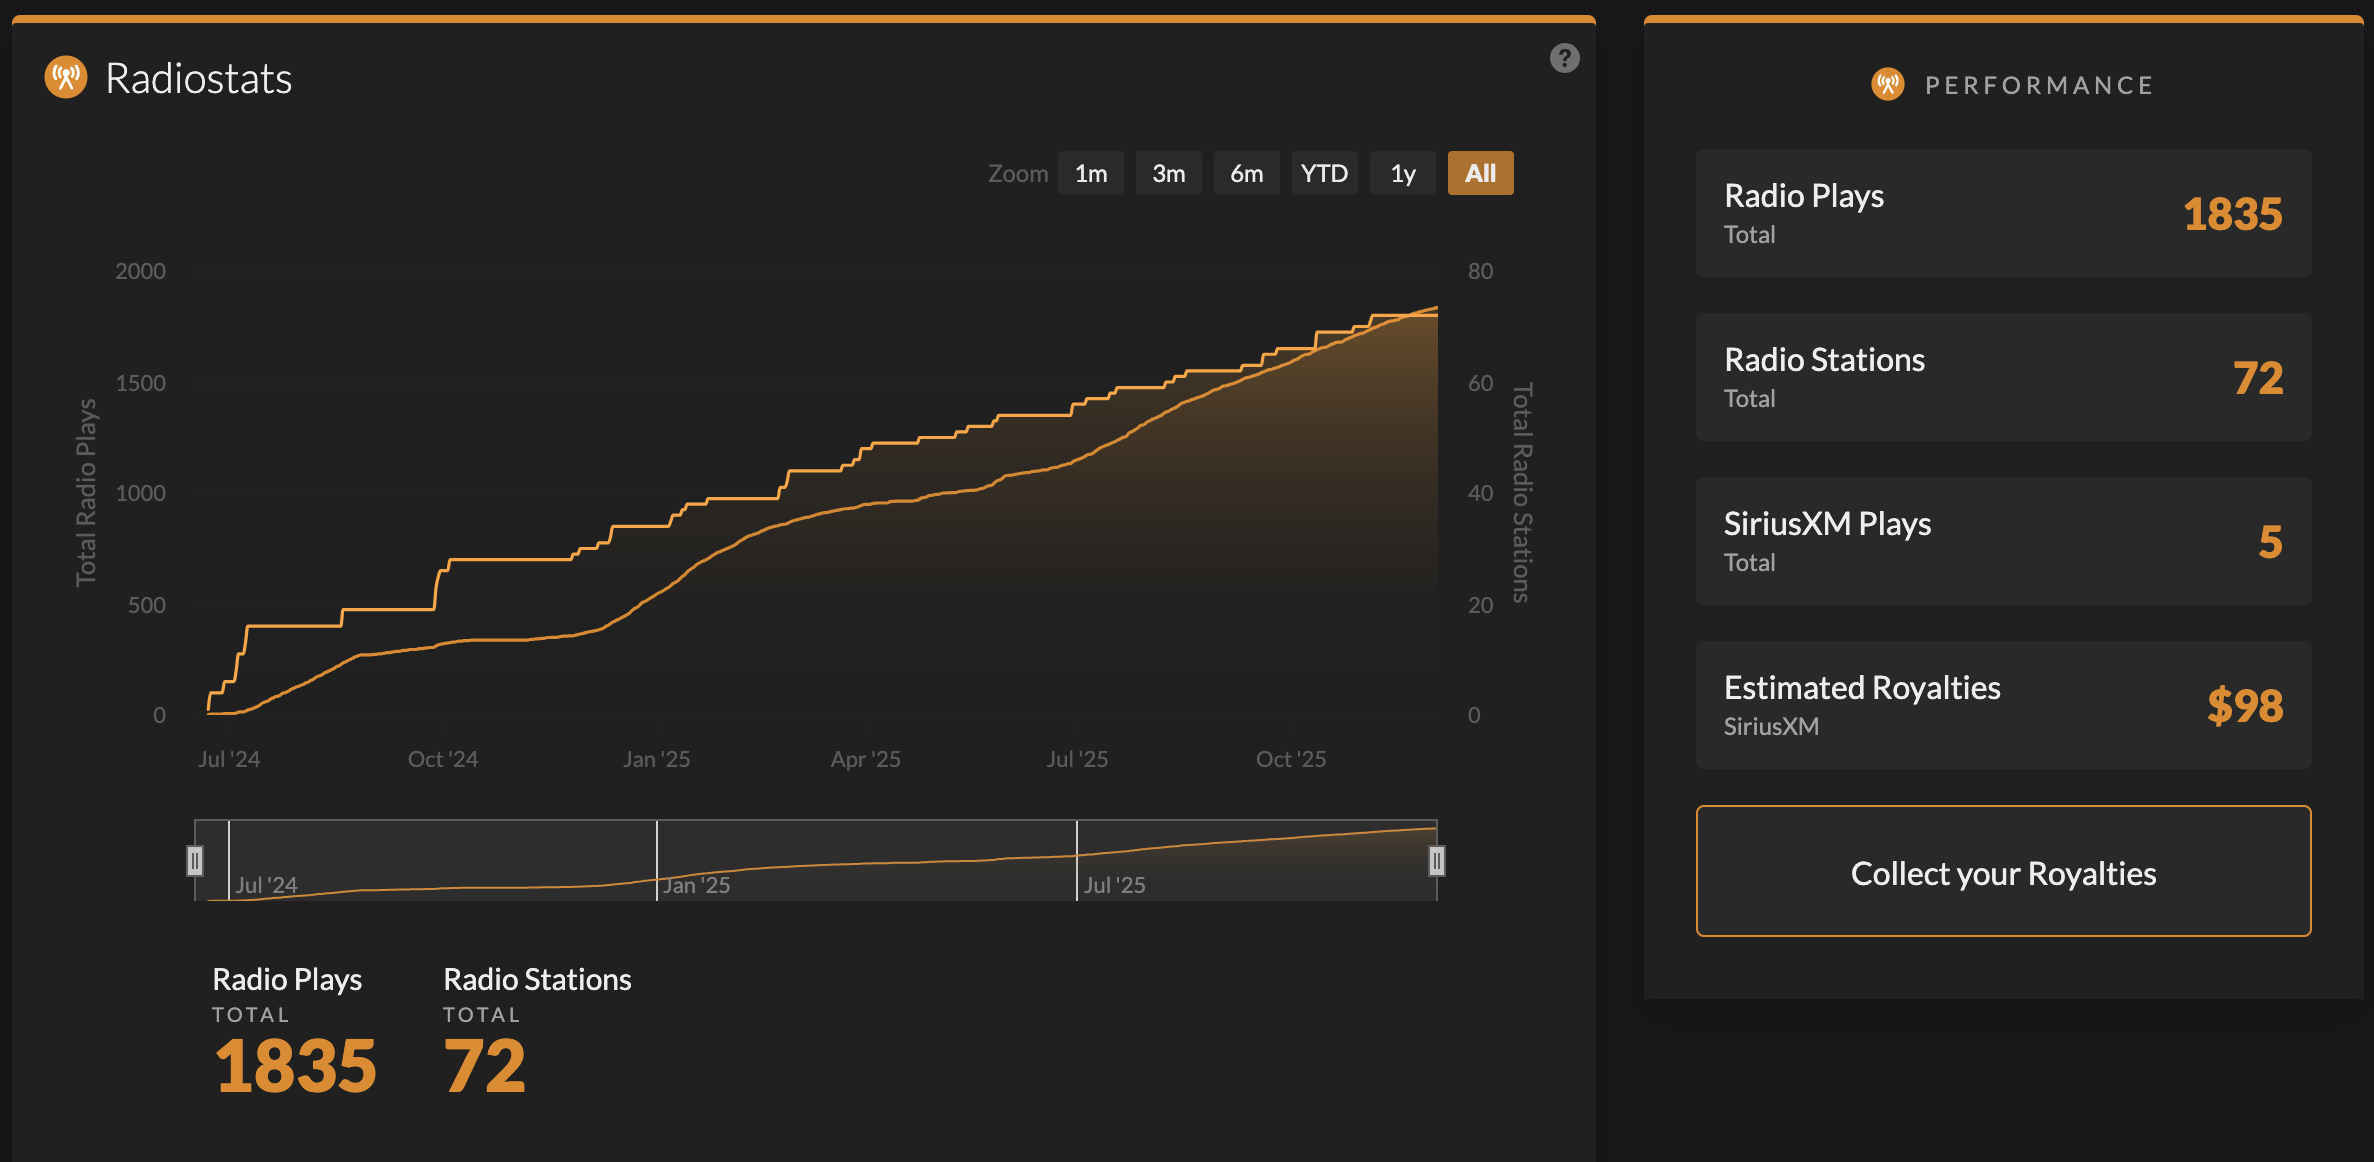Click the Radiostats antenna logo icon

coord(66,78)
